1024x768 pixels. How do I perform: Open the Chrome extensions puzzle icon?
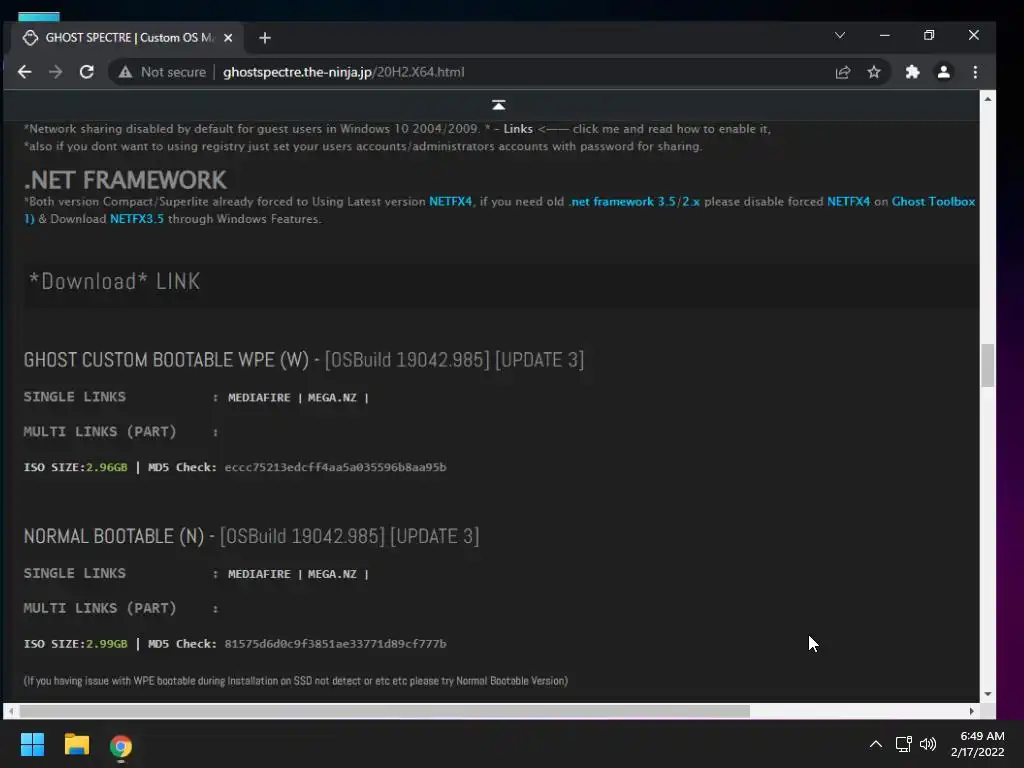[912, 72]
